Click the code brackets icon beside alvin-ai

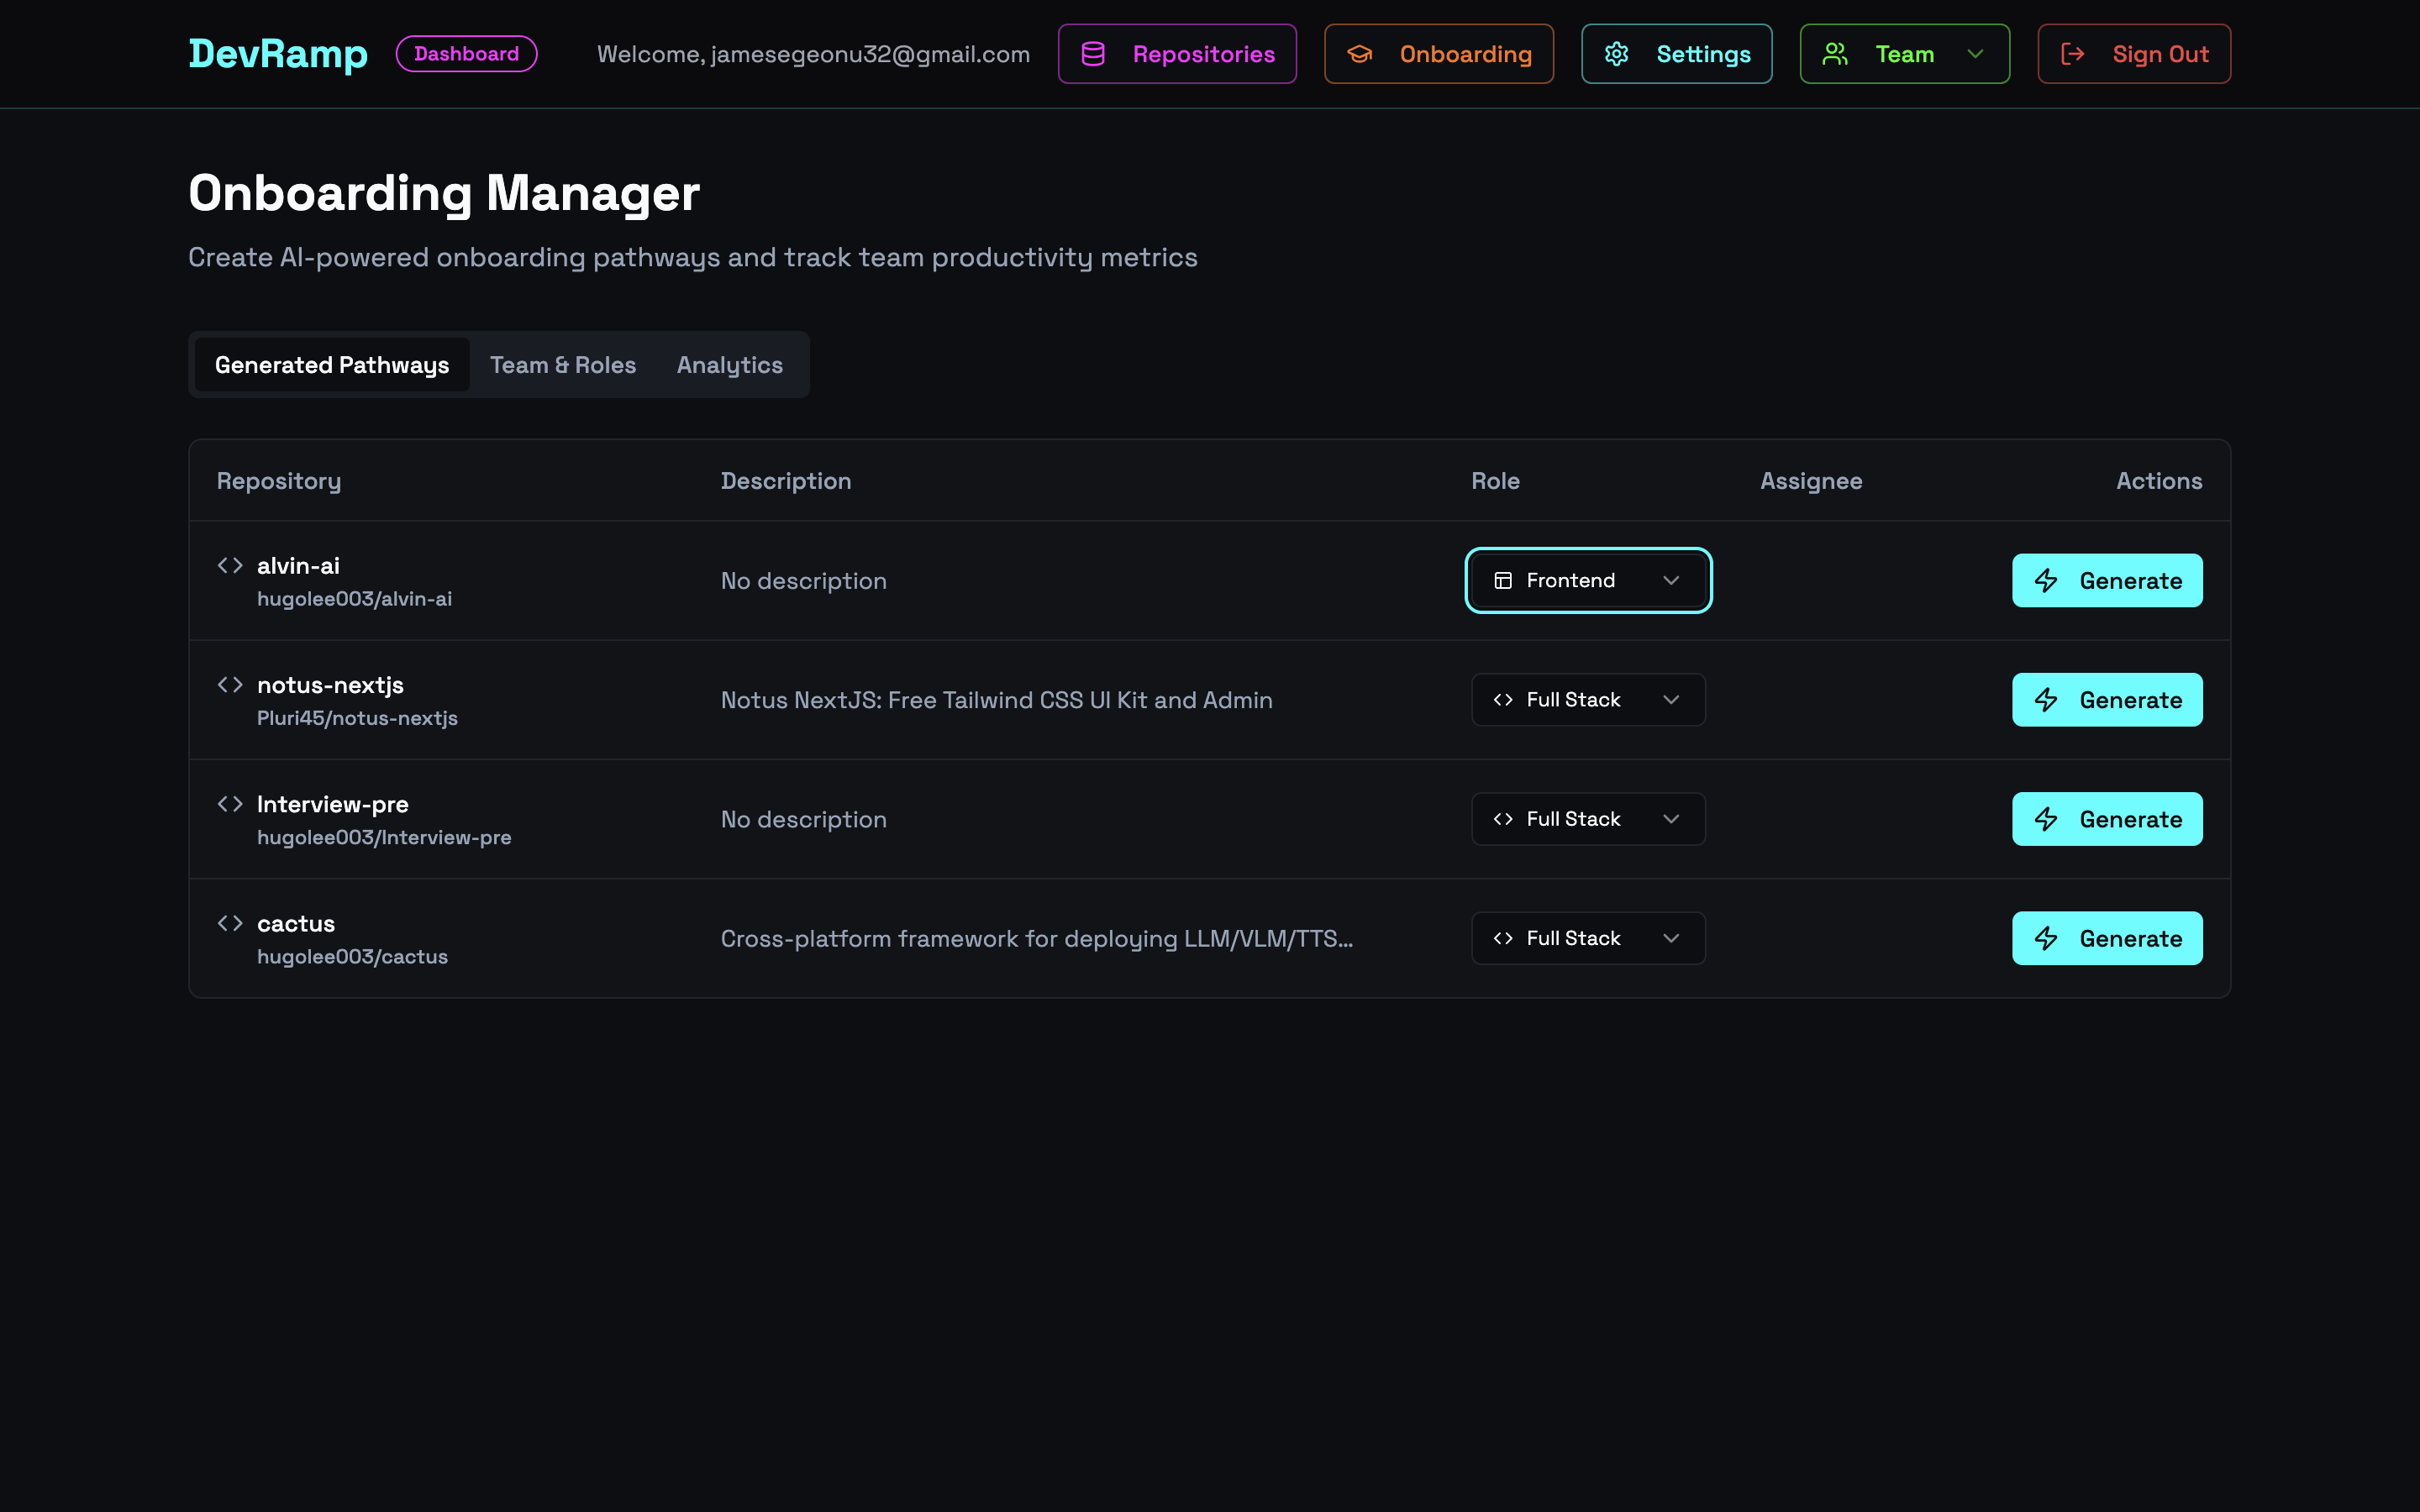(x=229, y=565)
